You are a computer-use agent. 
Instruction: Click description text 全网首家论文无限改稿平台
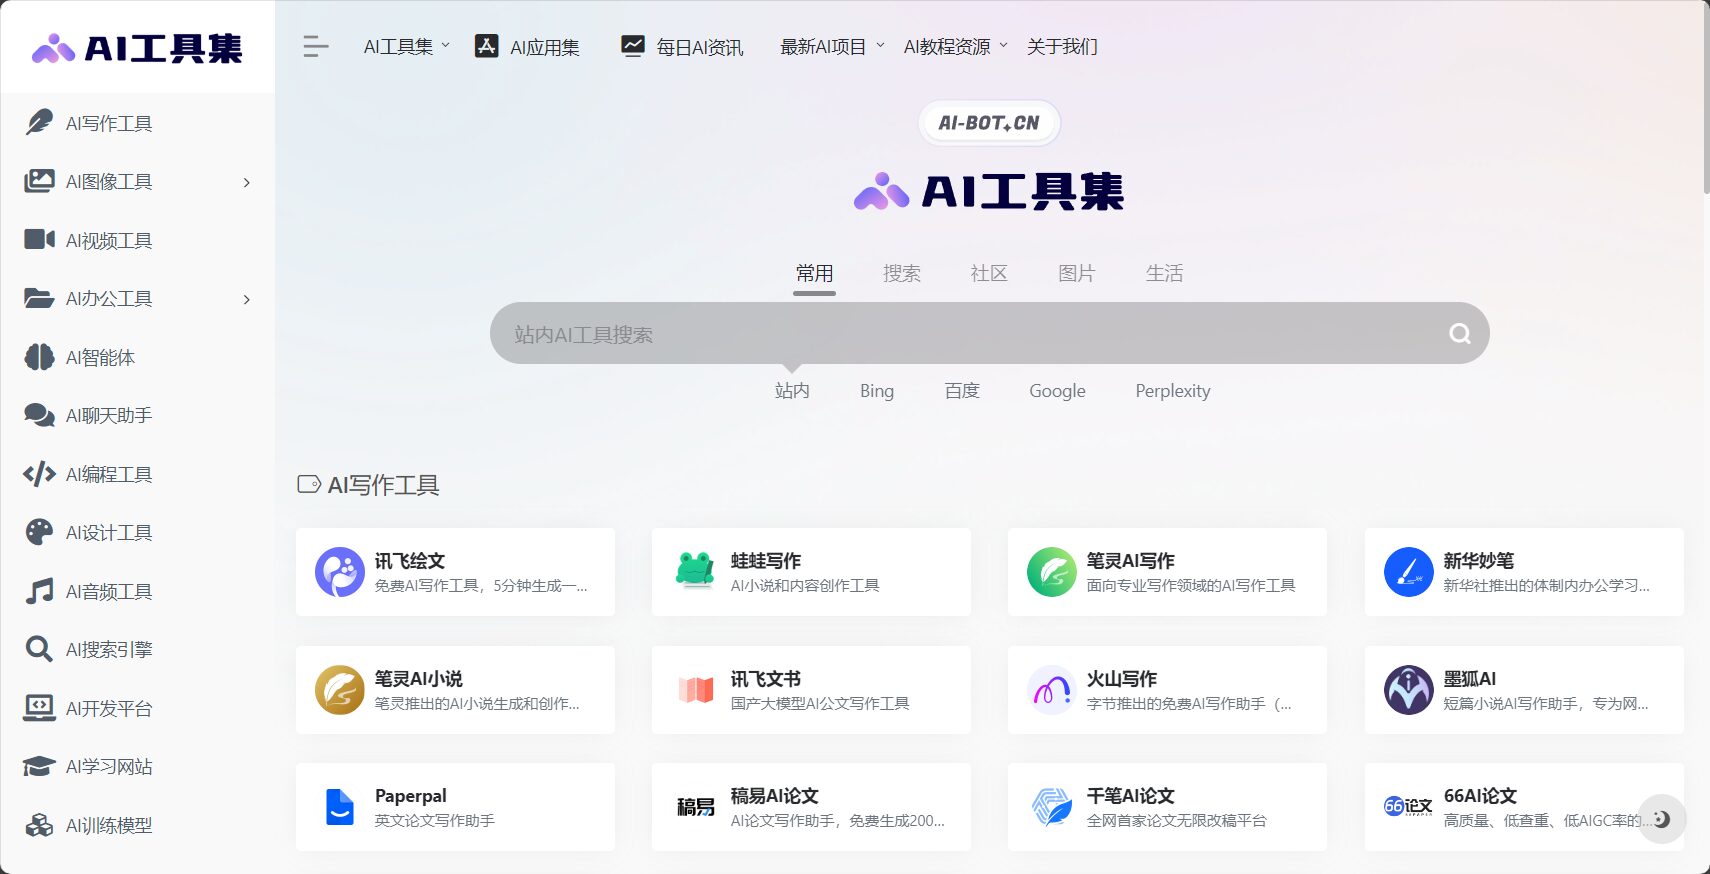1177,821
